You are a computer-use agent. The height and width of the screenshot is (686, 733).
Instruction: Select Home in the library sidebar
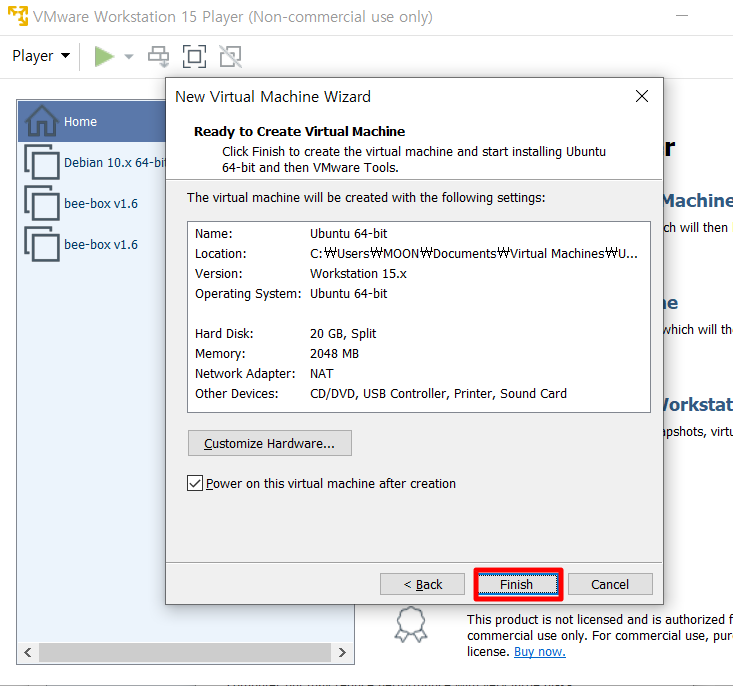[x=92, y=122]
